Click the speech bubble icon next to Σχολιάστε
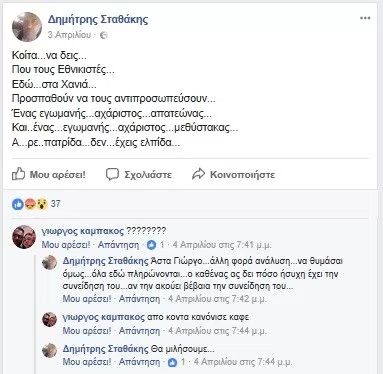The image size is (383, 374). coord(112,174)
